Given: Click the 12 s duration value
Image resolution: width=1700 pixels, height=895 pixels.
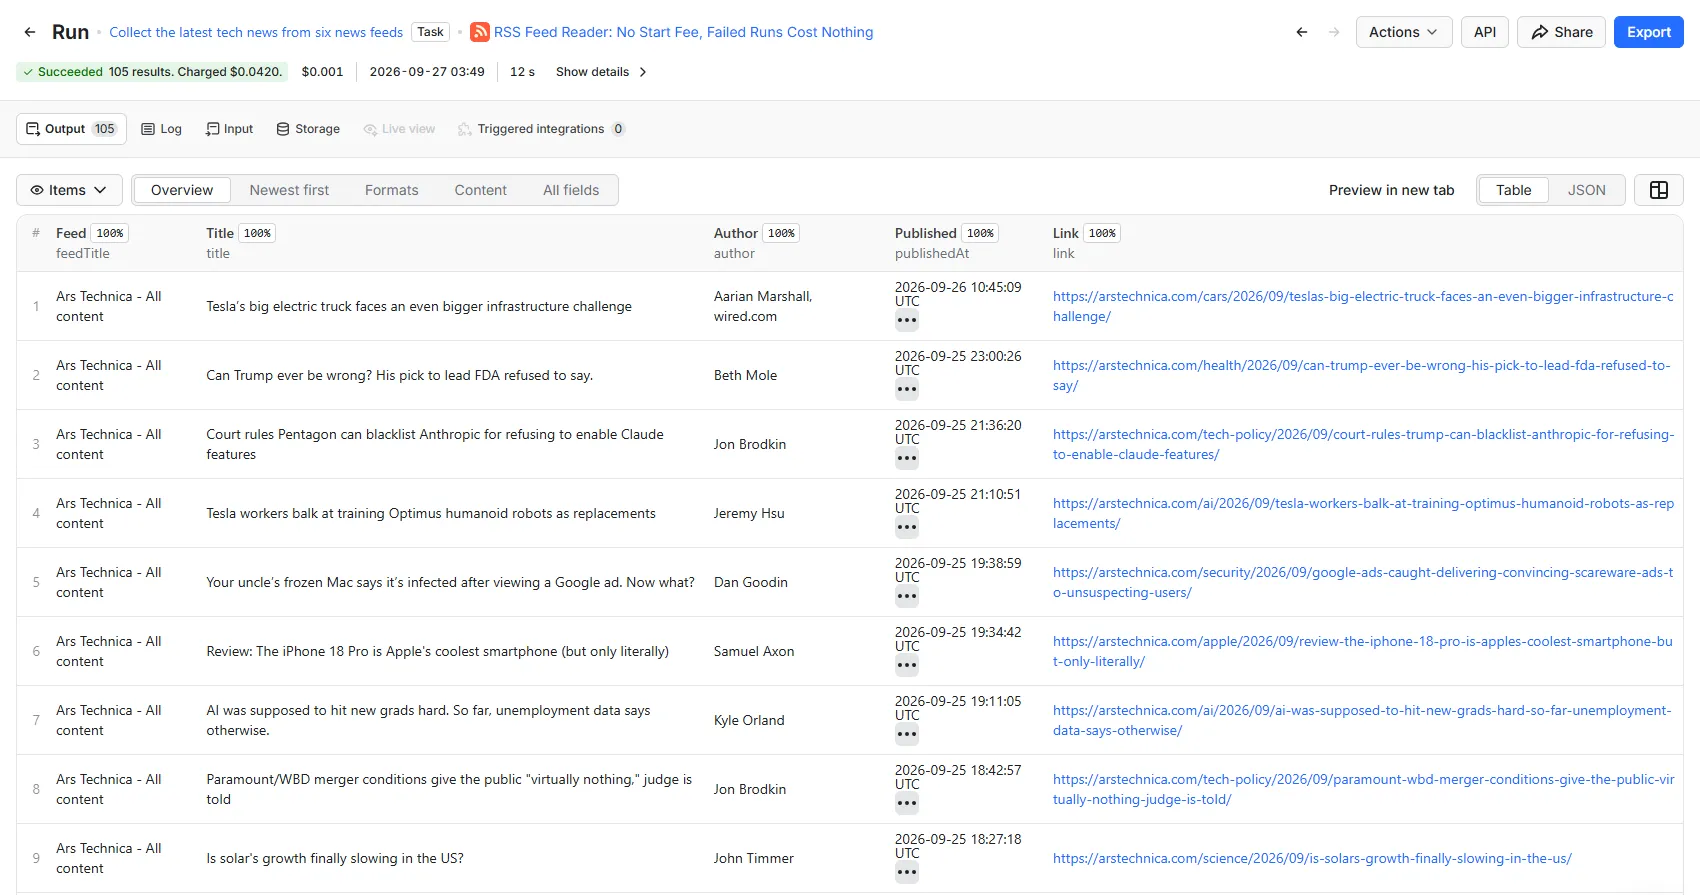Looking at the screenshot, I should [522, 72].
